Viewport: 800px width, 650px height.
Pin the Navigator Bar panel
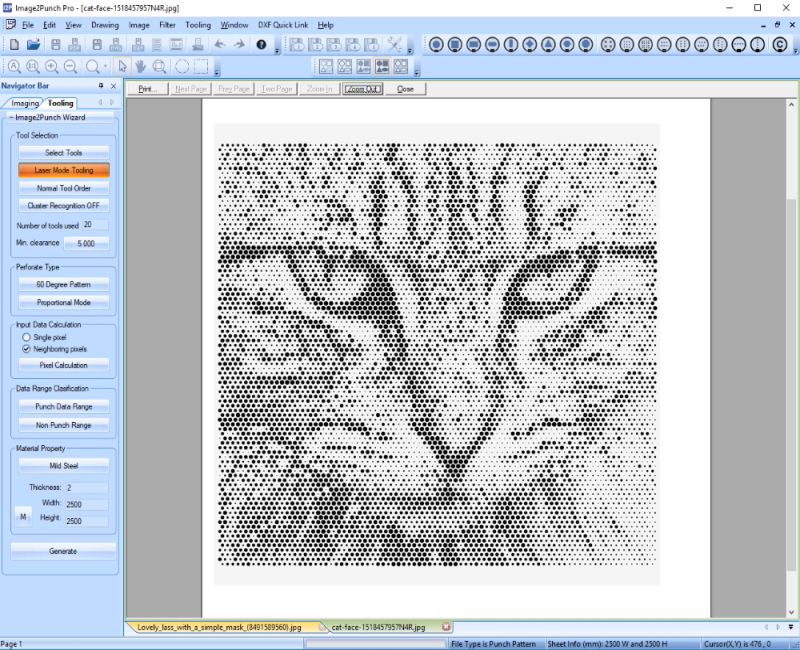pos(101,86)
